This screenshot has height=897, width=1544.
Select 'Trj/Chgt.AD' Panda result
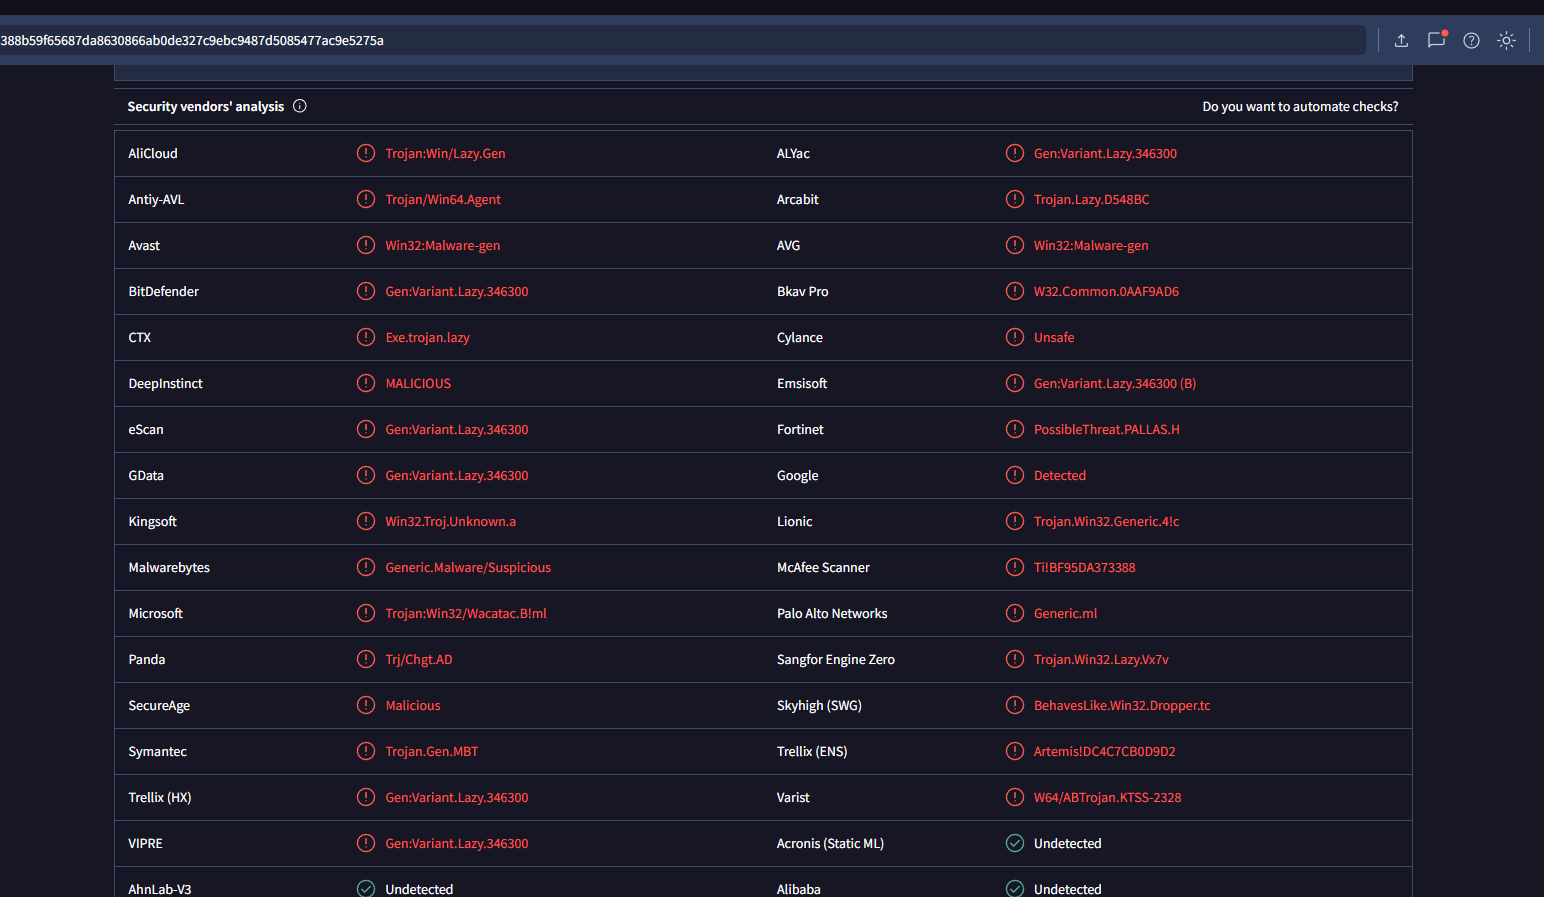[x=418, y=660]
